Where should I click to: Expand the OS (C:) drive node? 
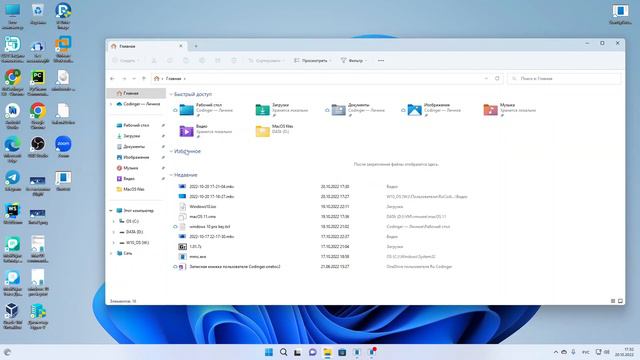click(114, 221)
